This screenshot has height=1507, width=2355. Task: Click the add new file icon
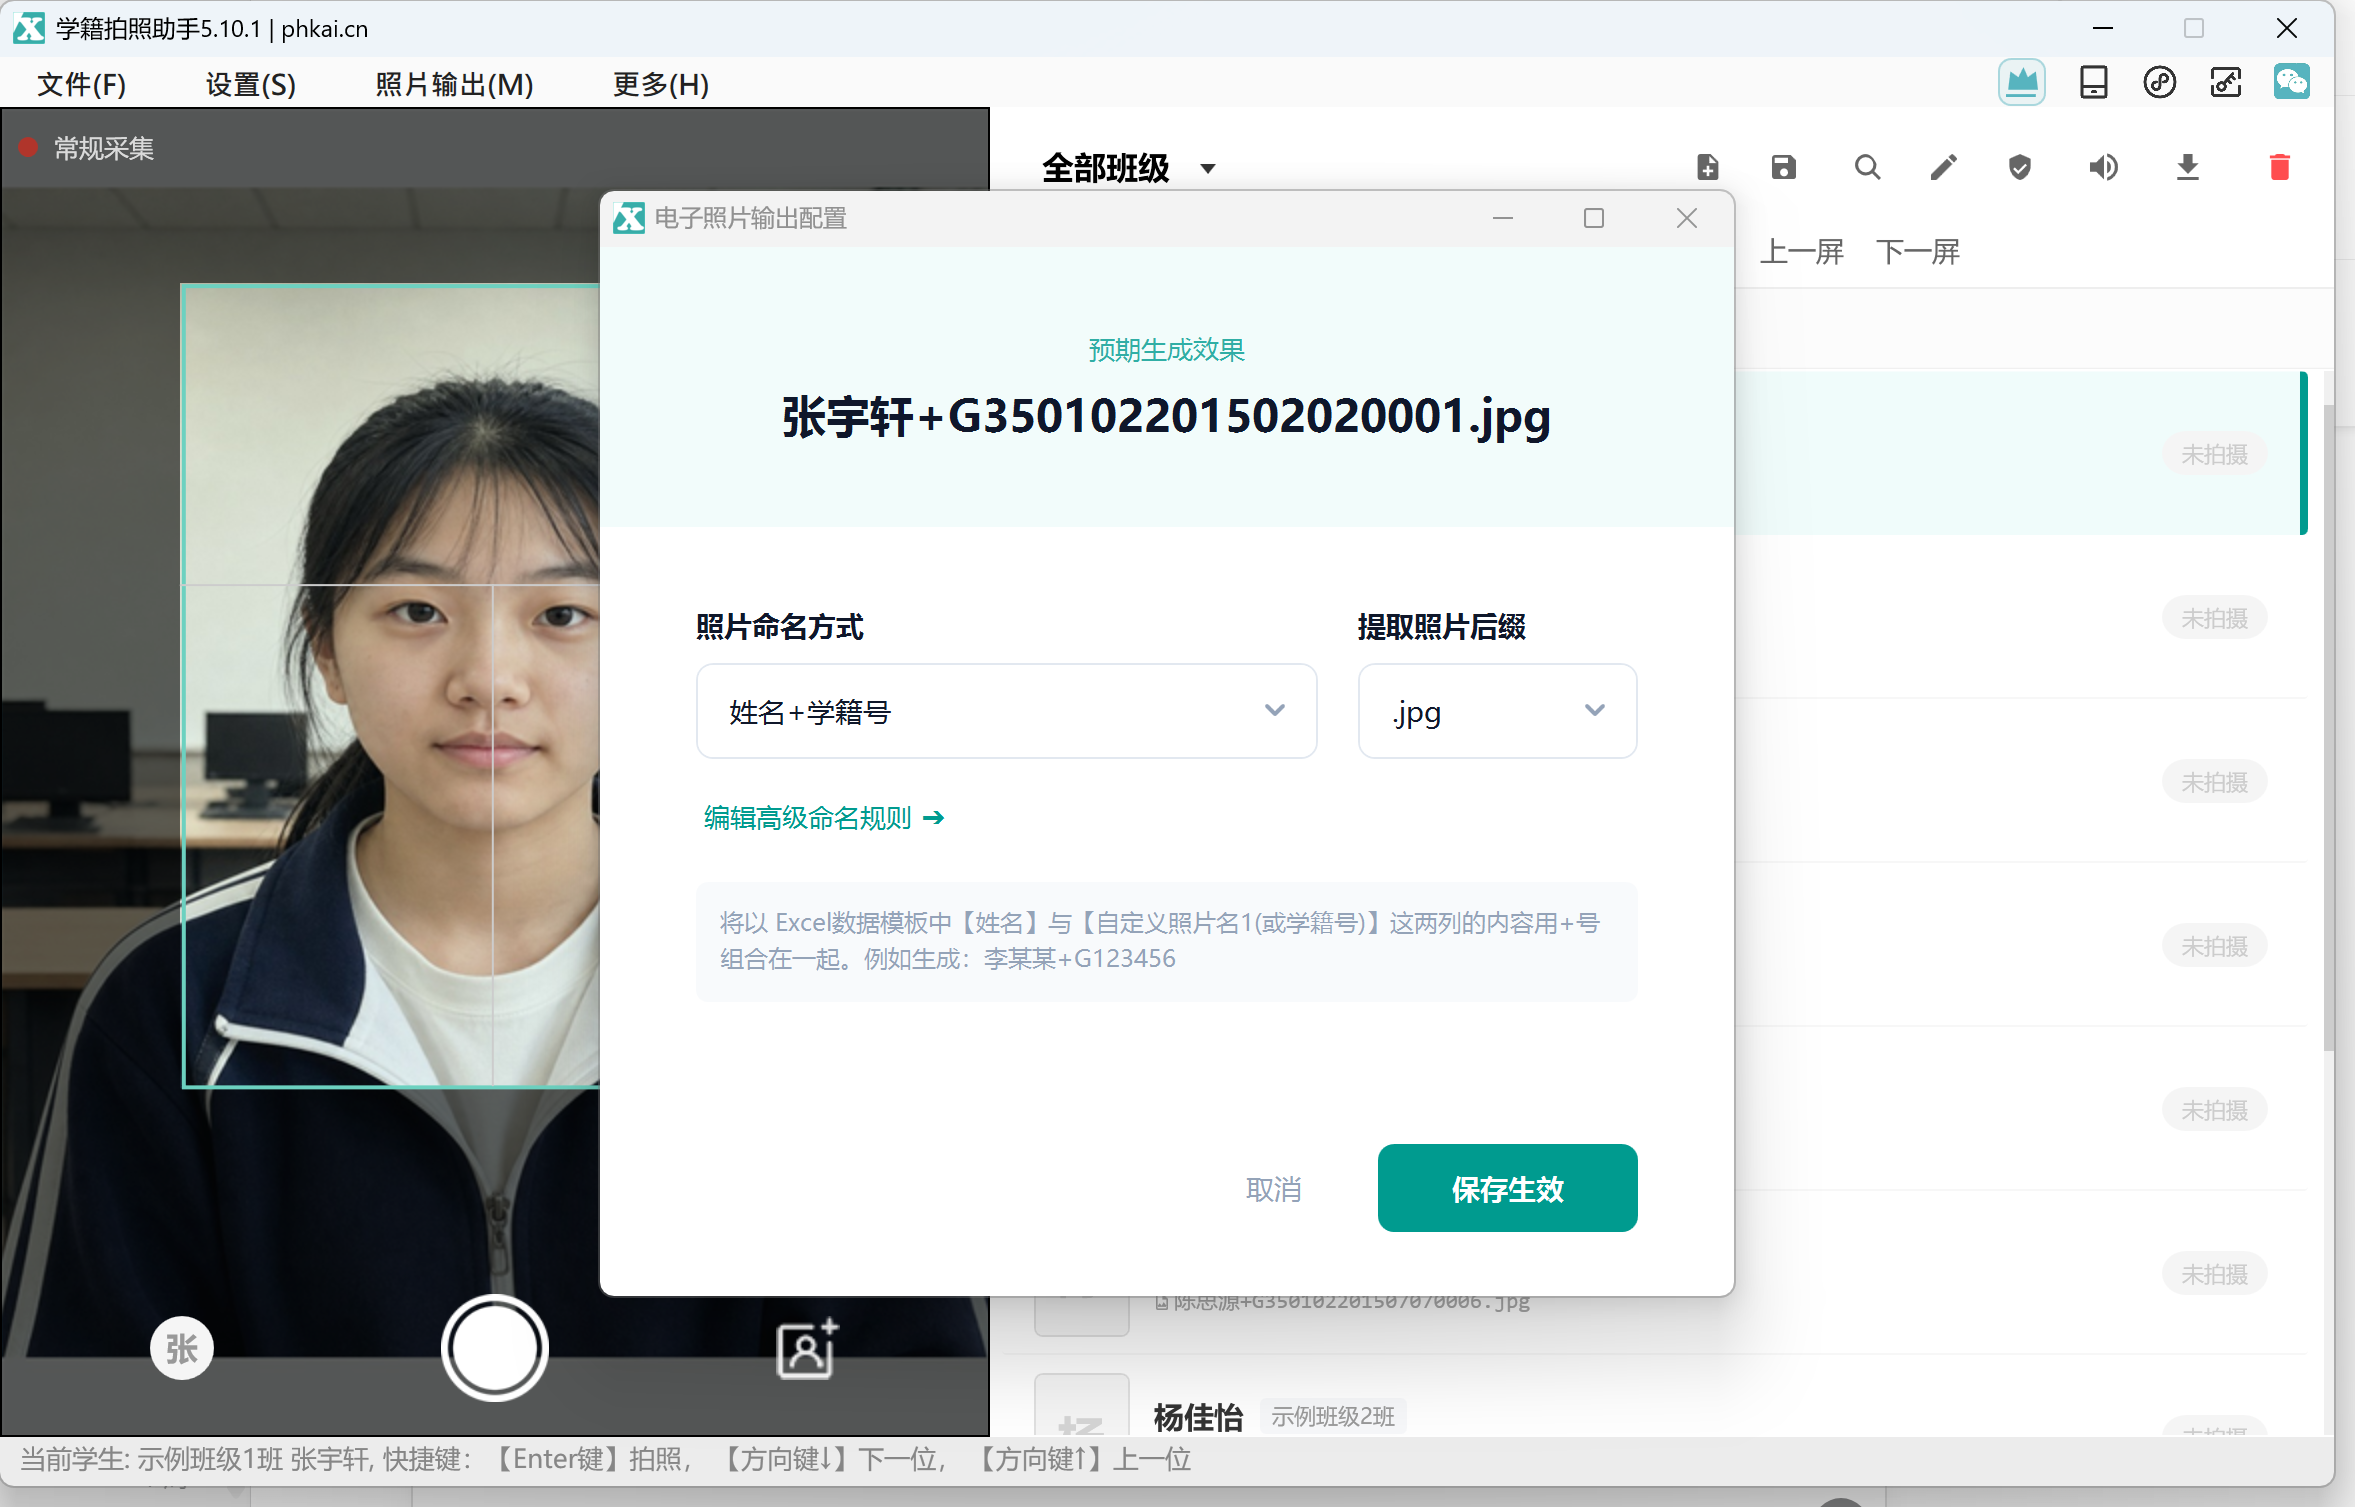[x=1708, y=167]
